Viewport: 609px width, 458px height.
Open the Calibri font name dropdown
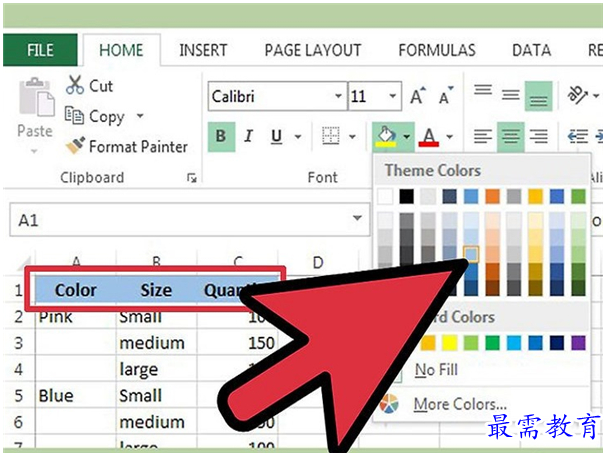(338, 96)
